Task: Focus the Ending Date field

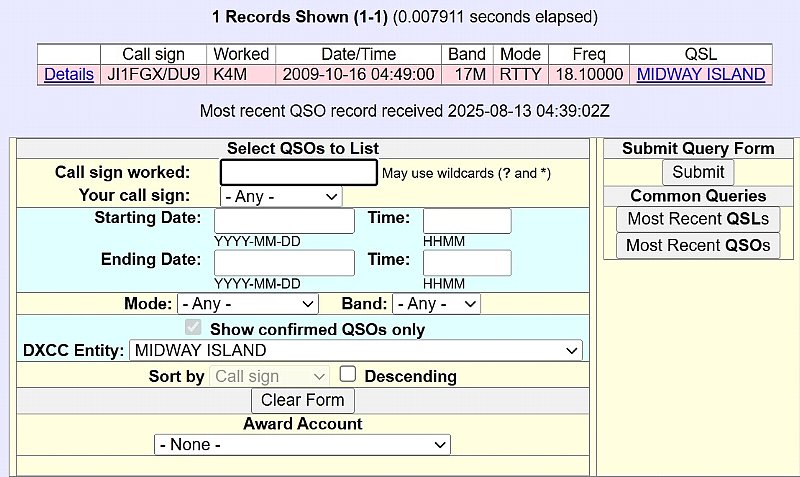Action: pos(284,262)
